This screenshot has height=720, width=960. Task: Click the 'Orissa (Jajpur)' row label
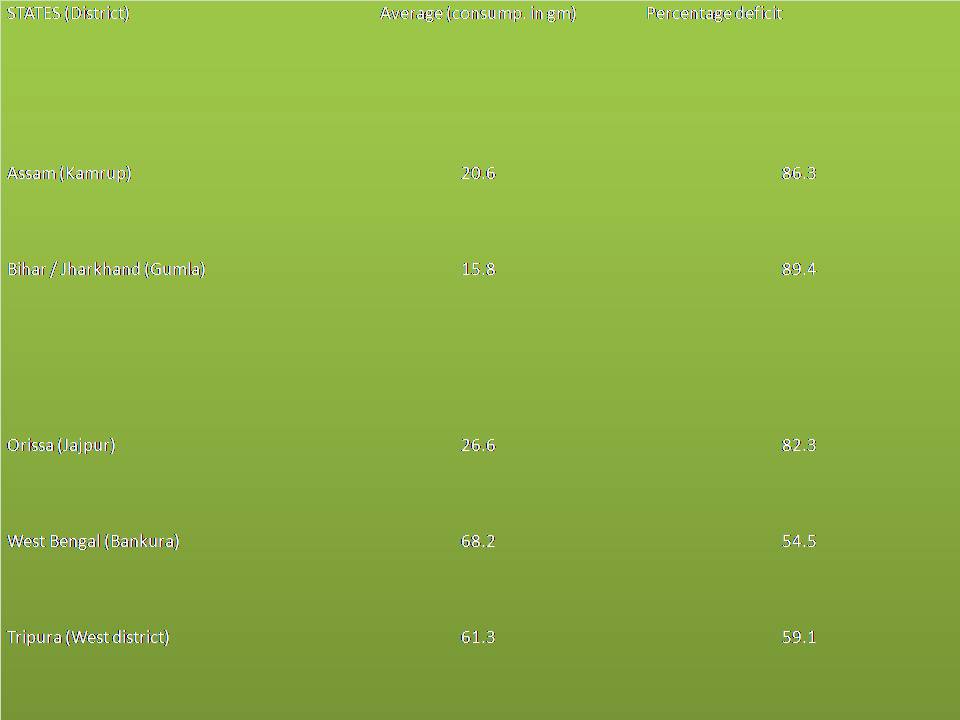(x=61, y=445)
